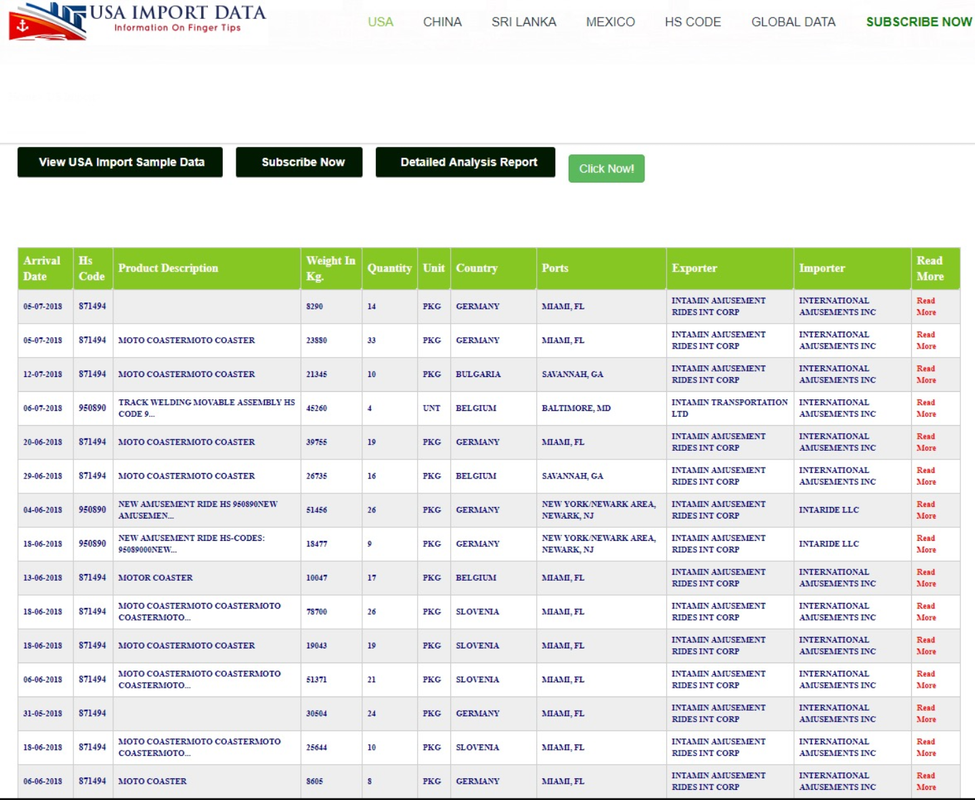975x800 pixels.
Task: Open Read More for the Bulgaria row
Action: [926, 374]
